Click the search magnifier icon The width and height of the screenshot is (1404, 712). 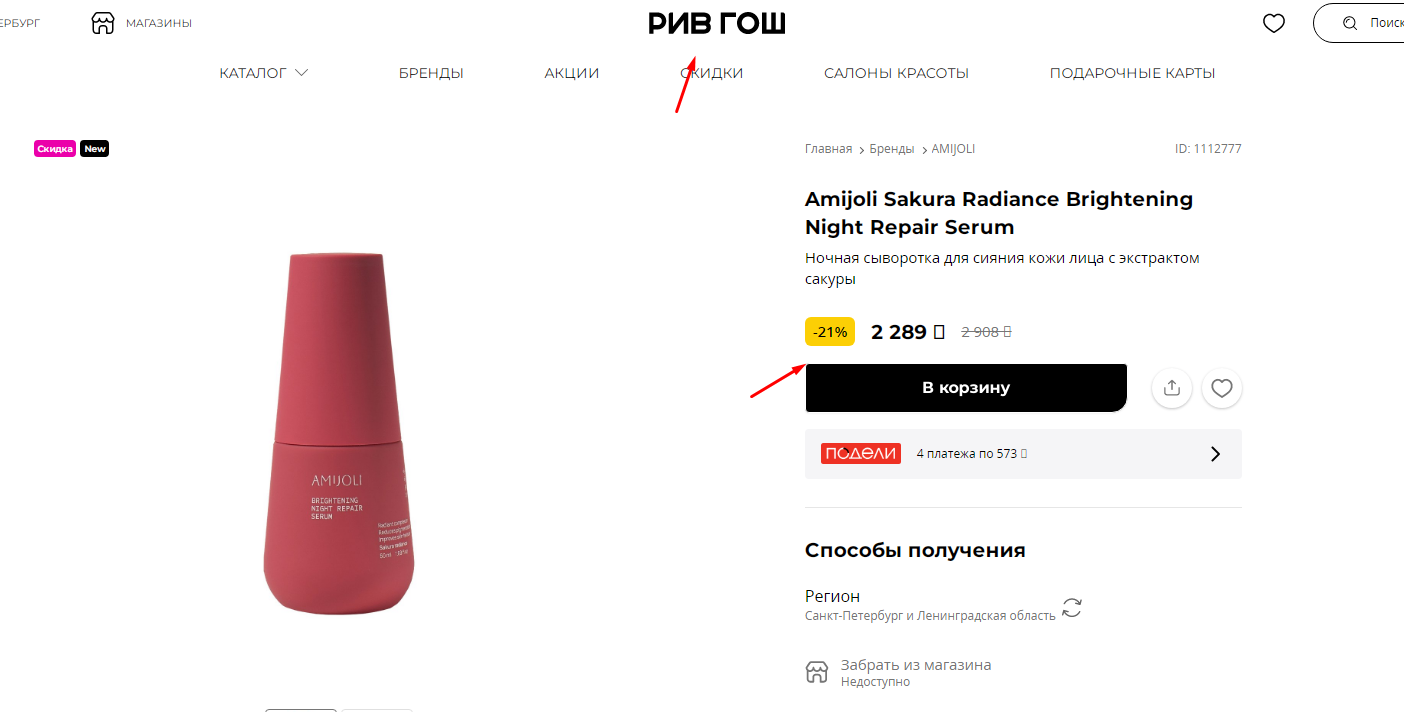(x=1350, y=23)
